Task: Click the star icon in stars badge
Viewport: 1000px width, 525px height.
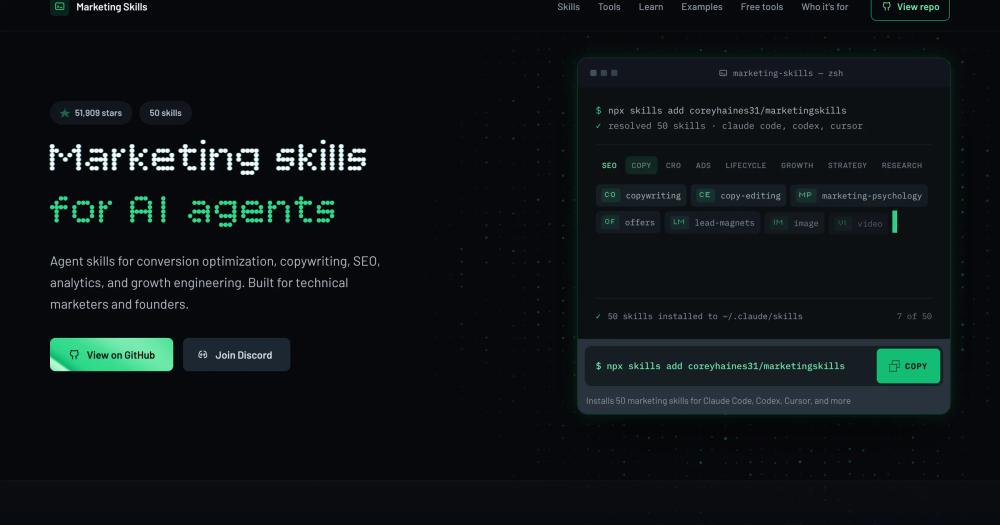Action: click(x=64, y=113)
